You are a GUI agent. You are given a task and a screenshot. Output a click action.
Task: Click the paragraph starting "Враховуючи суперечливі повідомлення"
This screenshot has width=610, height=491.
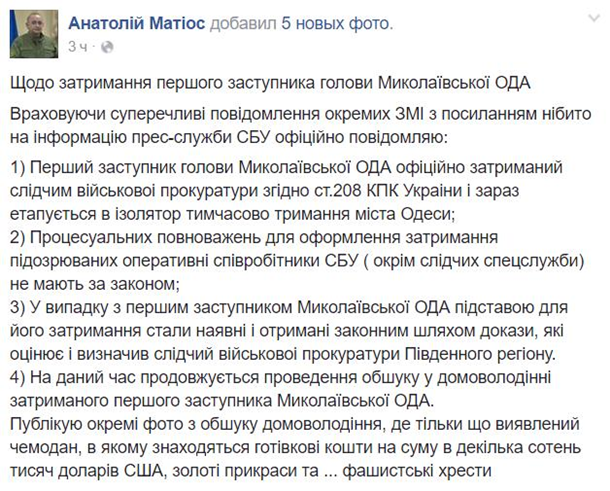300,126
